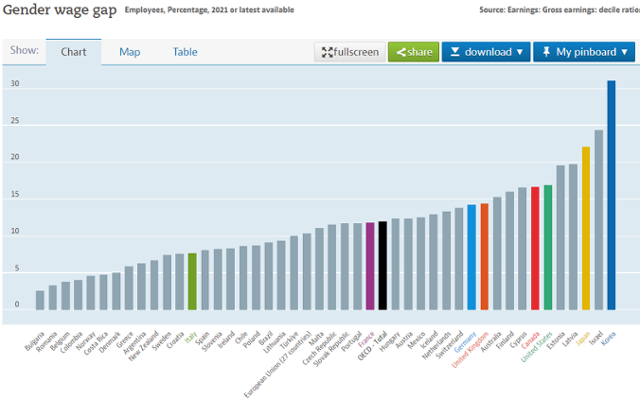Click the teal United States bar

pyautogui.click(x=548, y=247)
